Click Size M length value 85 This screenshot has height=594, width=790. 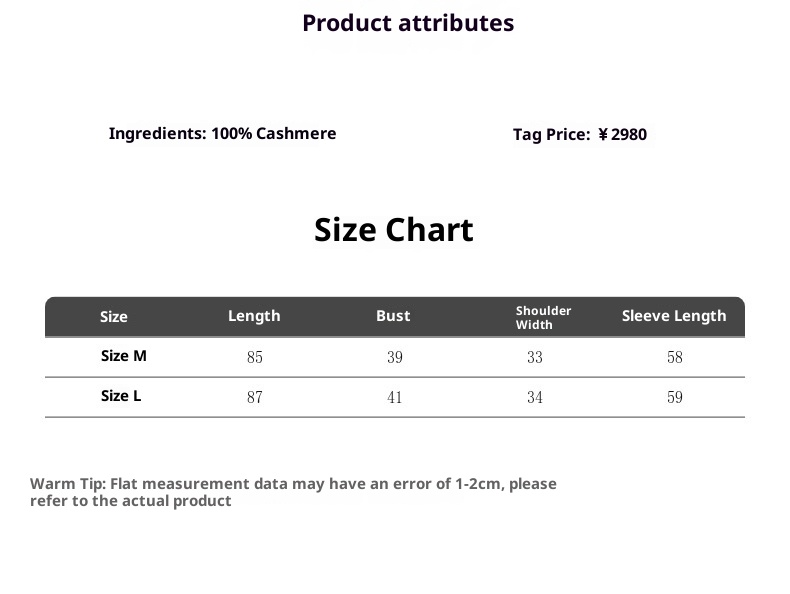[x=254, y=357]
